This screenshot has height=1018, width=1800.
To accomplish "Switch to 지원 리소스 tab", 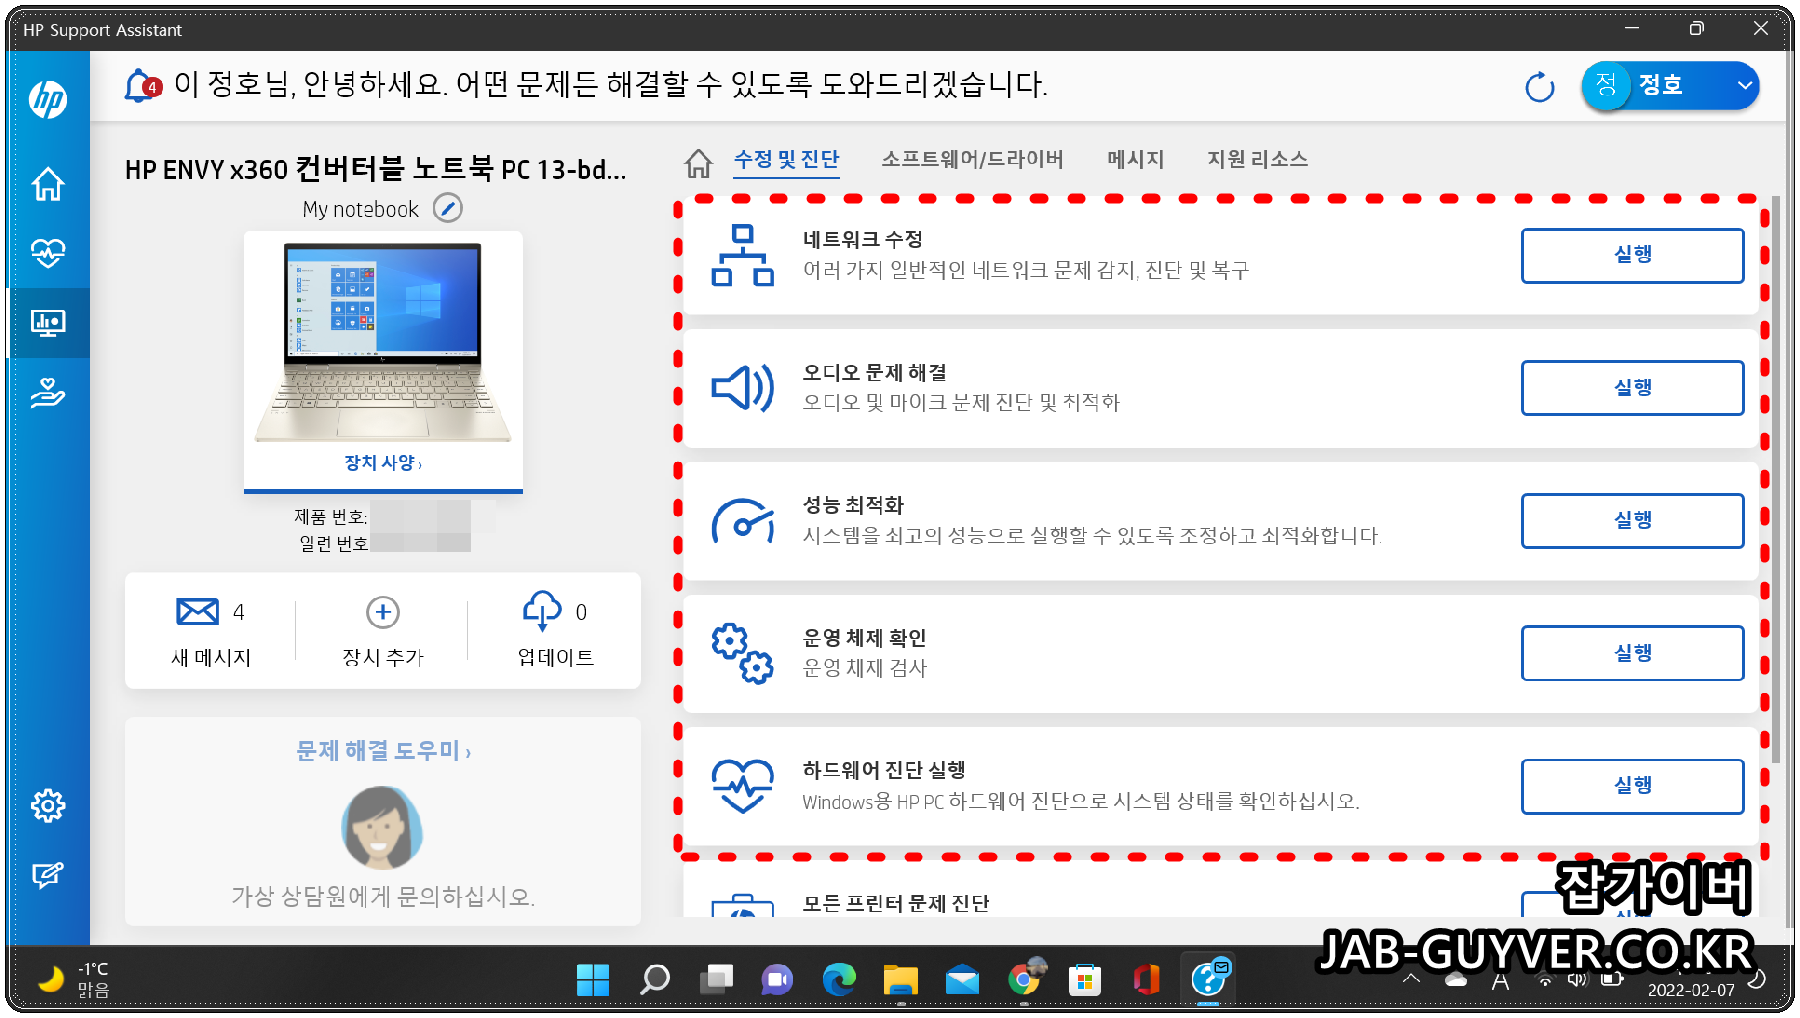I will pyautogui.click(x=1257, y=159).
